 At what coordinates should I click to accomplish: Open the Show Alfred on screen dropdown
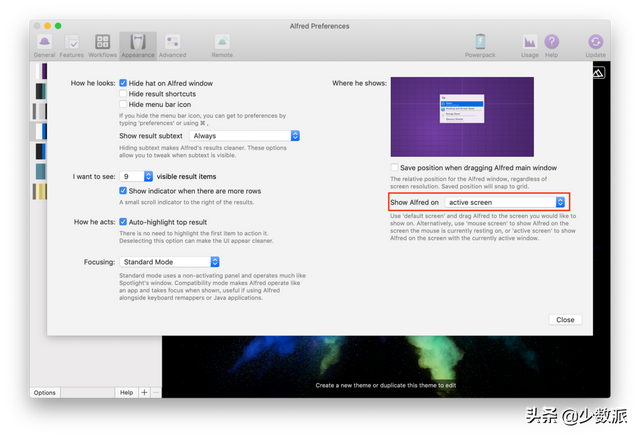coord(505,202)
